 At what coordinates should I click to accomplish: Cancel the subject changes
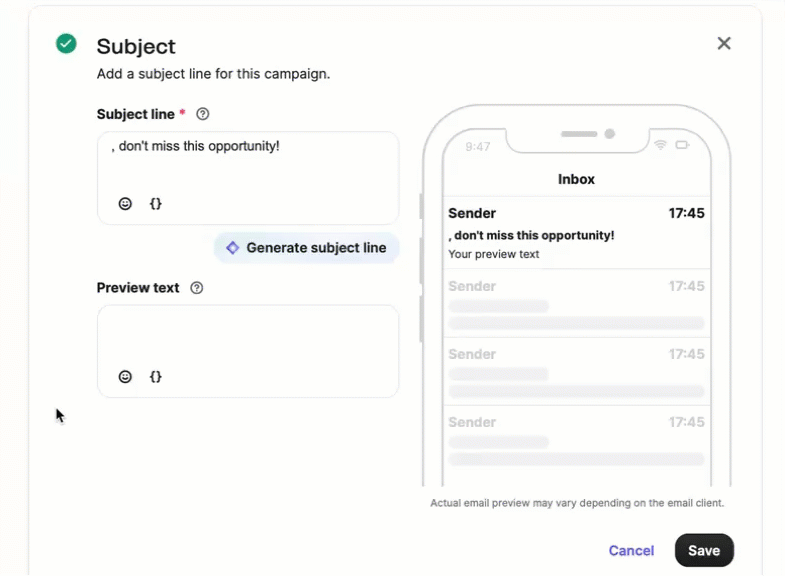click(x=631, y=550)
